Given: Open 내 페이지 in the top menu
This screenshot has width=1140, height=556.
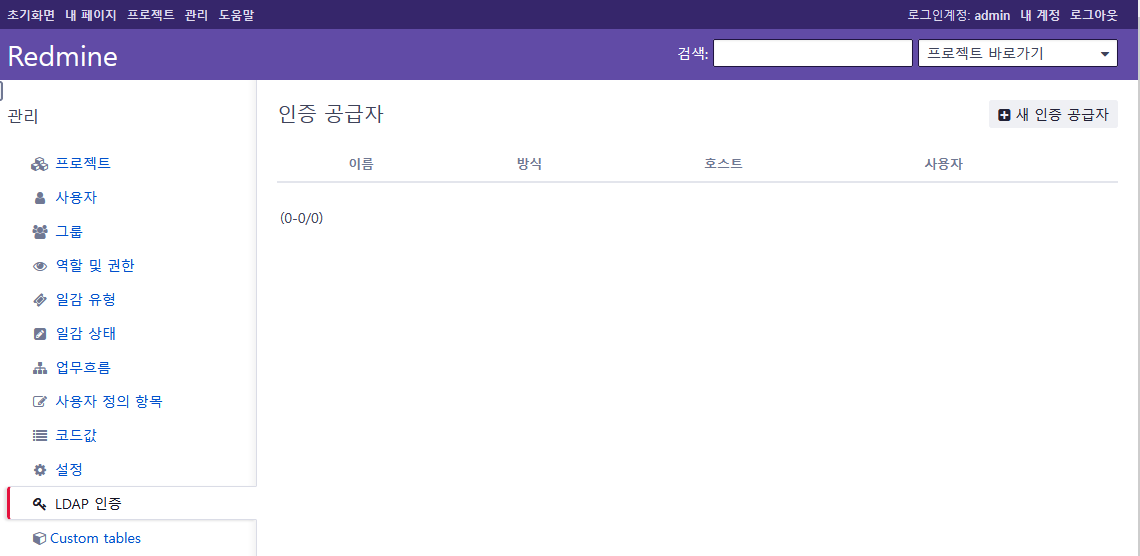Looking at the screenshot, I should 91,15.
